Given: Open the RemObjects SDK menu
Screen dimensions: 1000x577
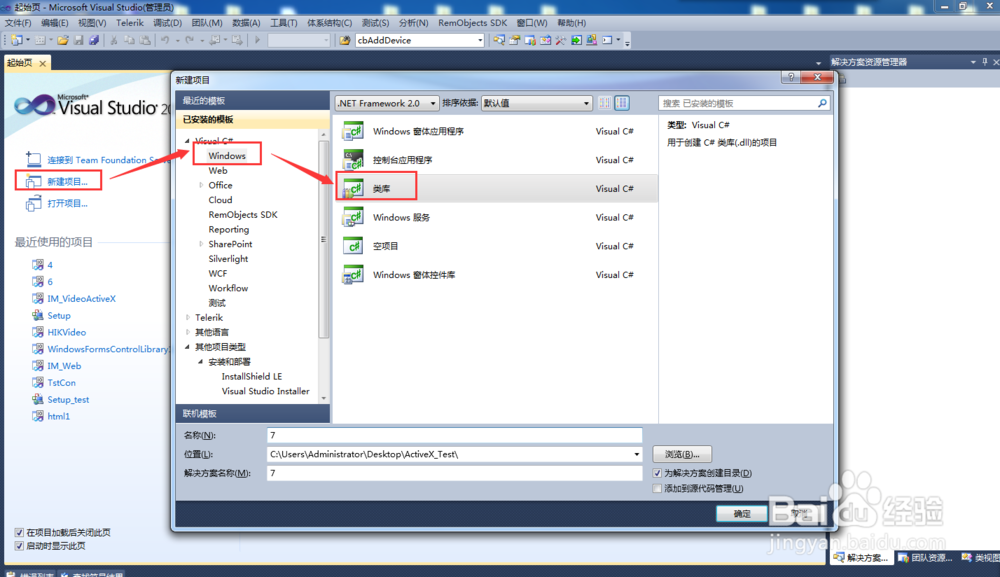Looking at the screenshot, I should click(473, 23).
